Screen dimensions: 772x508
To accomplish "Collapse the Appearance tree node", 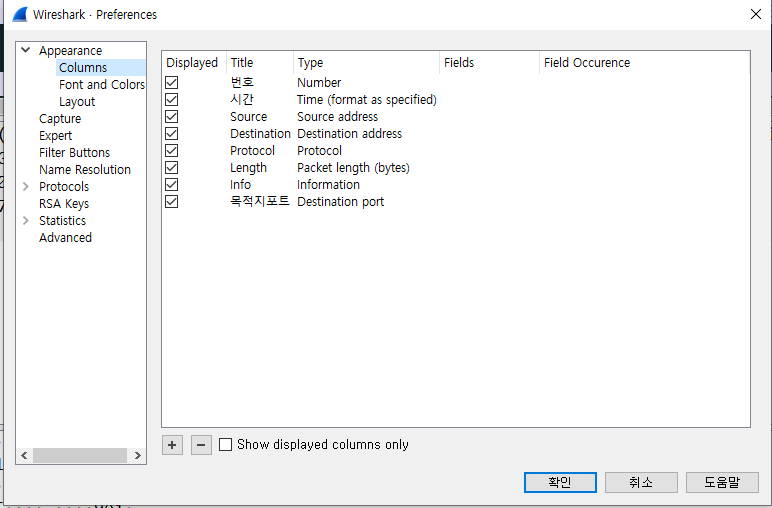I will point(26,50).
